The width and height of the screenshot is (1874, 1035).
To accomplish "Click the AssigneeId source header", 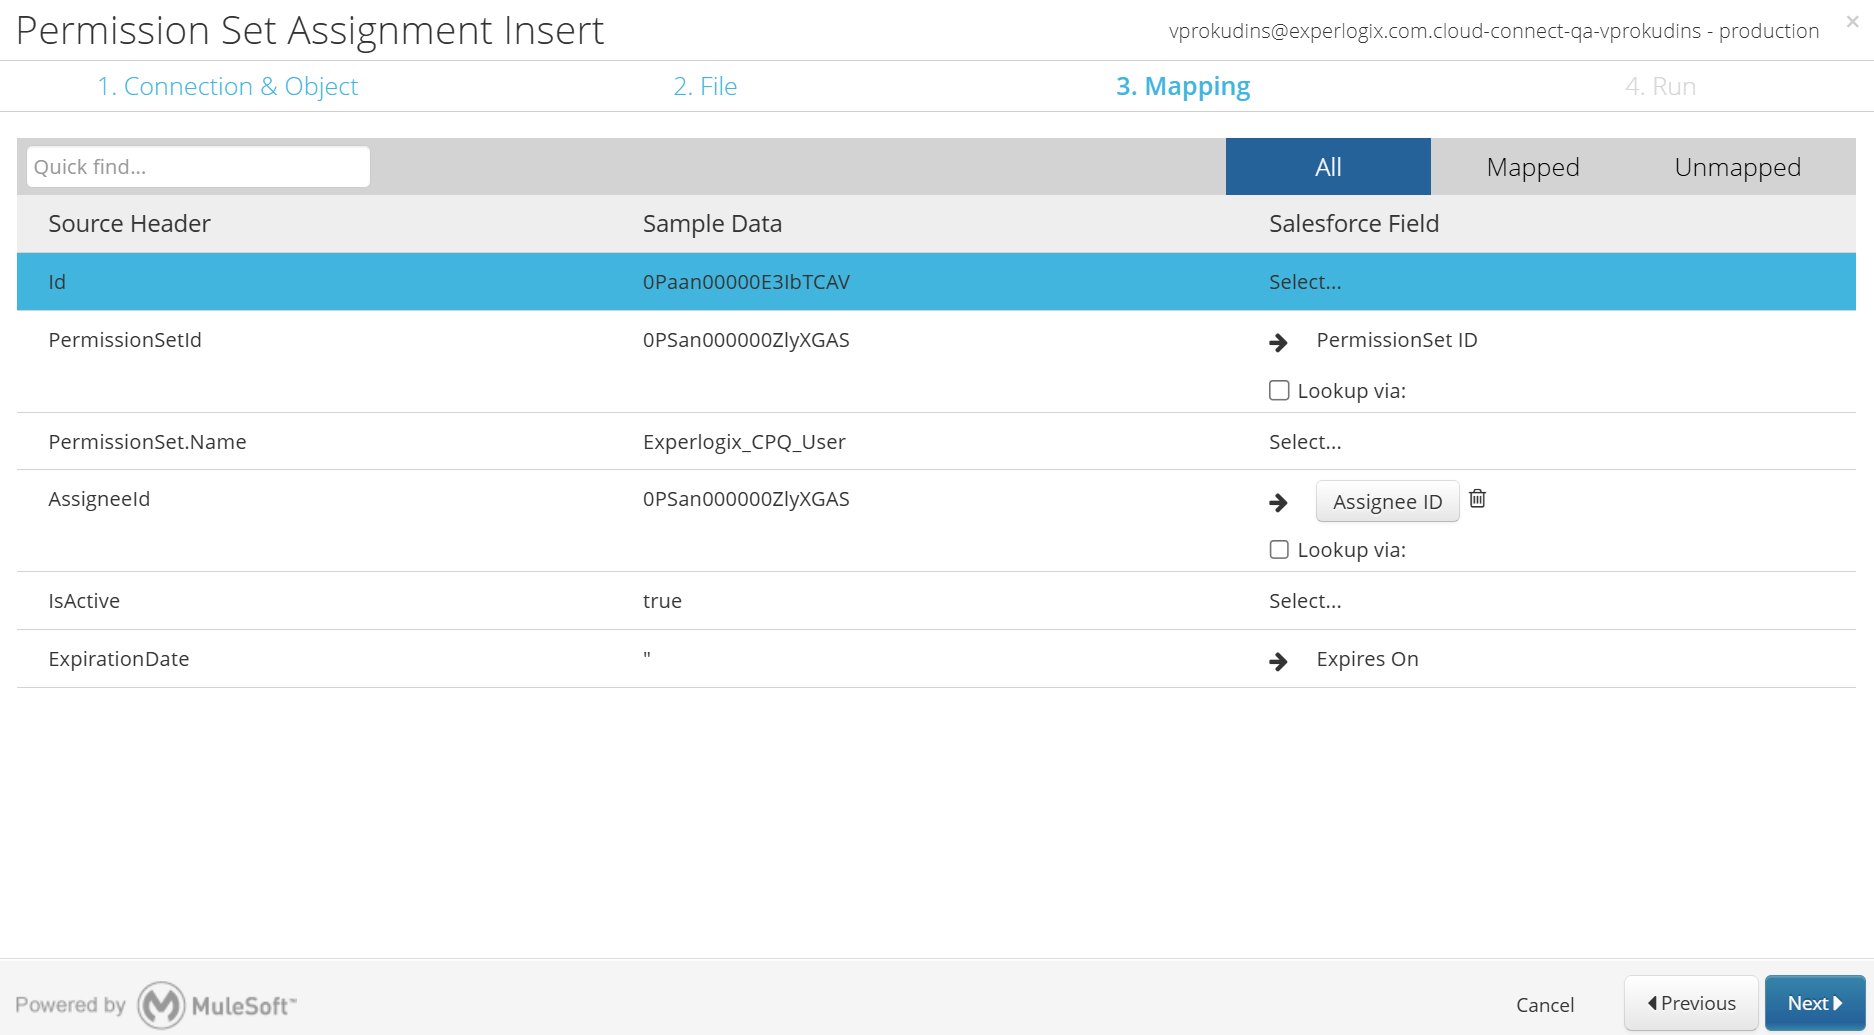I will (99, 499).
